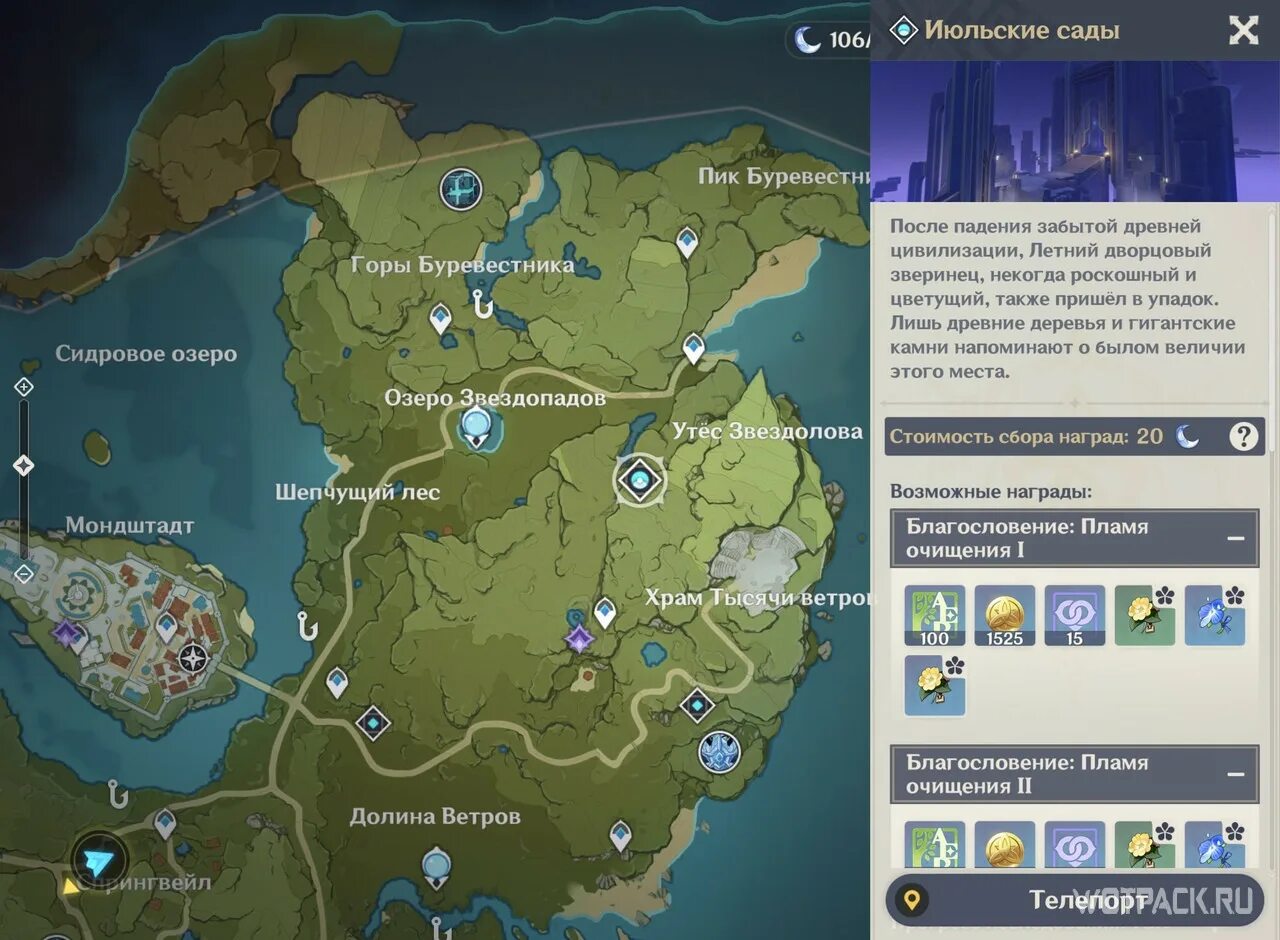Click the purple marker in western Мондштадт
Viewport: 1280px width, 940px height.
tap(67, 633)
